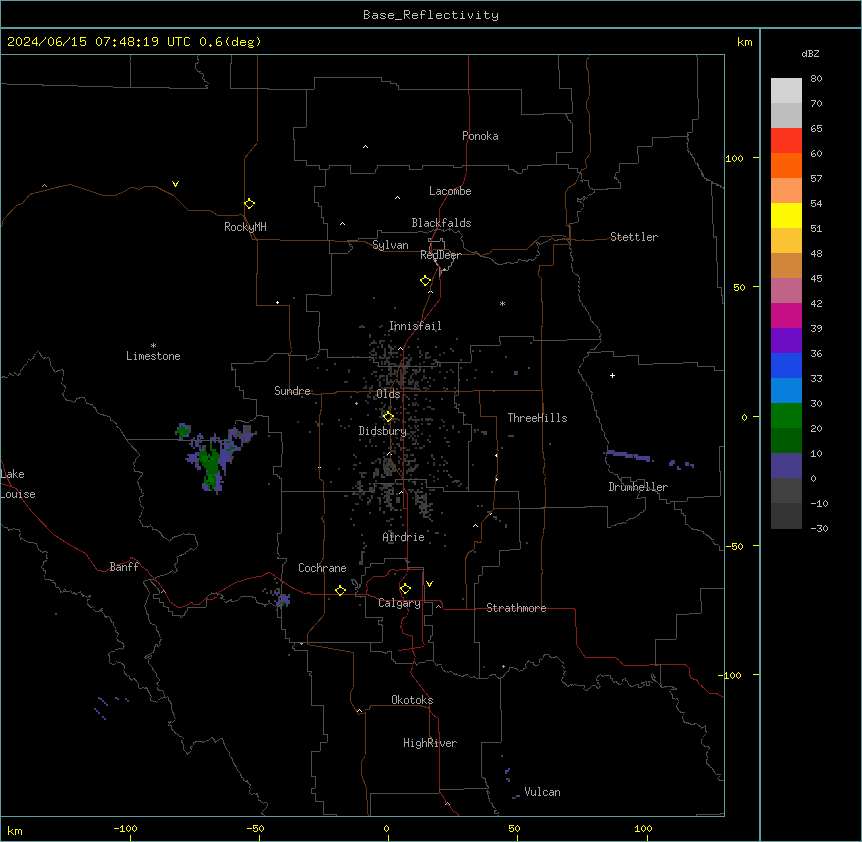Click the Vulcan label
Image resolution: width=862 pixels, height=842 pixels.
(542, 792)
